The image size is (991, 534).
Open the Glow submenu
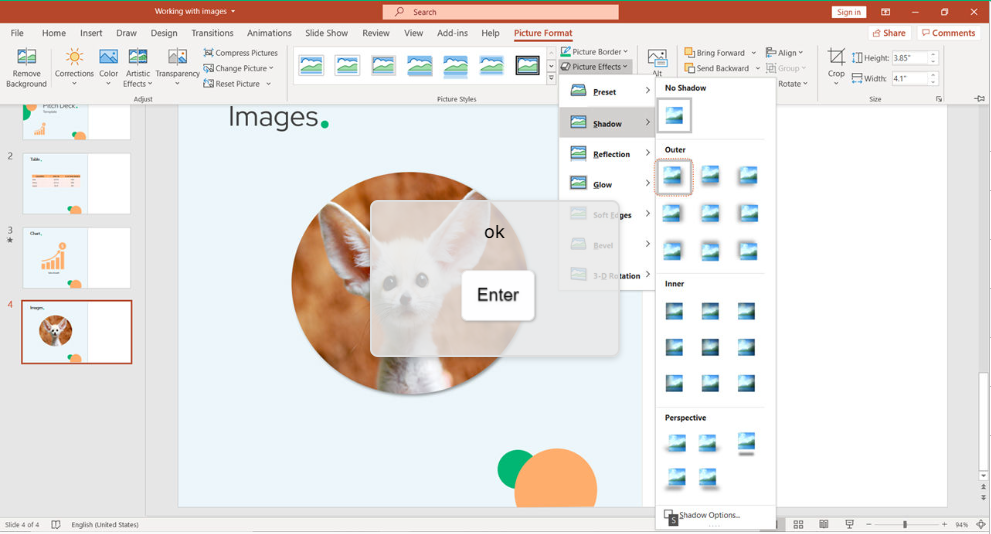click(x=607, y=185)
